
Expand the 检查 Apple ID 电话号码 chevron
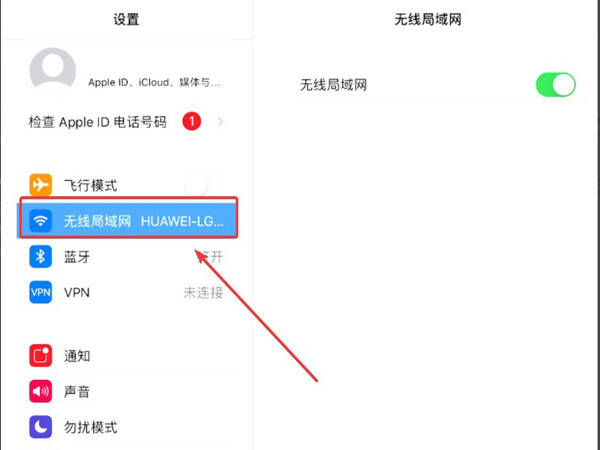(x=220, y=122)
